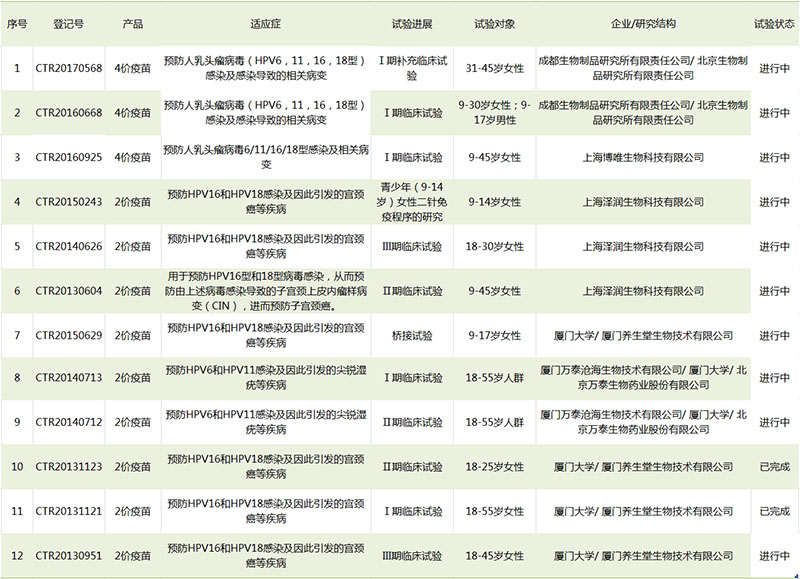The width and height of the screenshot is (800, 579).
Task: Select registration number CTR20130604
Action: coord(69,291)
